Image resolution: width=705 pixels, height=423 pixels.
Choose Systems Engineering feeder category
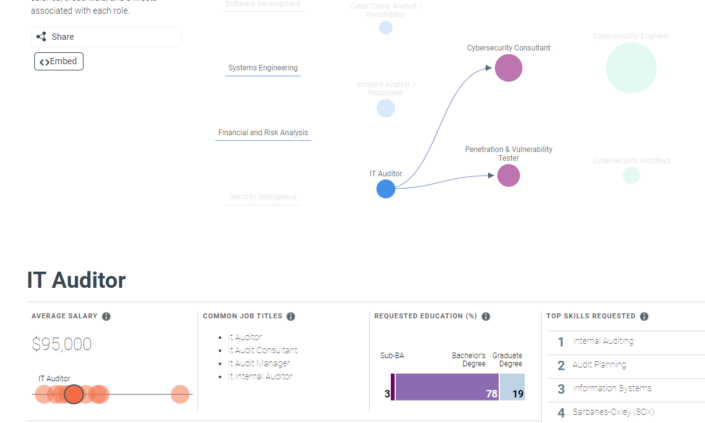pyautogui.click(x=263, y=68)
